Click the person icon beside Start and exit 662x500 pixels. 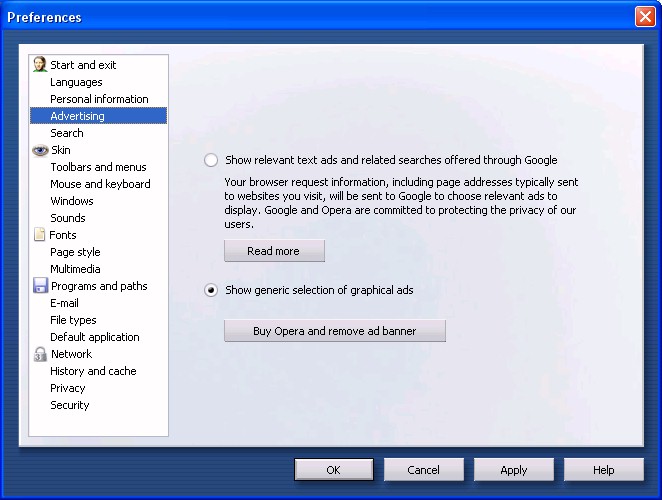click(40, 64)
